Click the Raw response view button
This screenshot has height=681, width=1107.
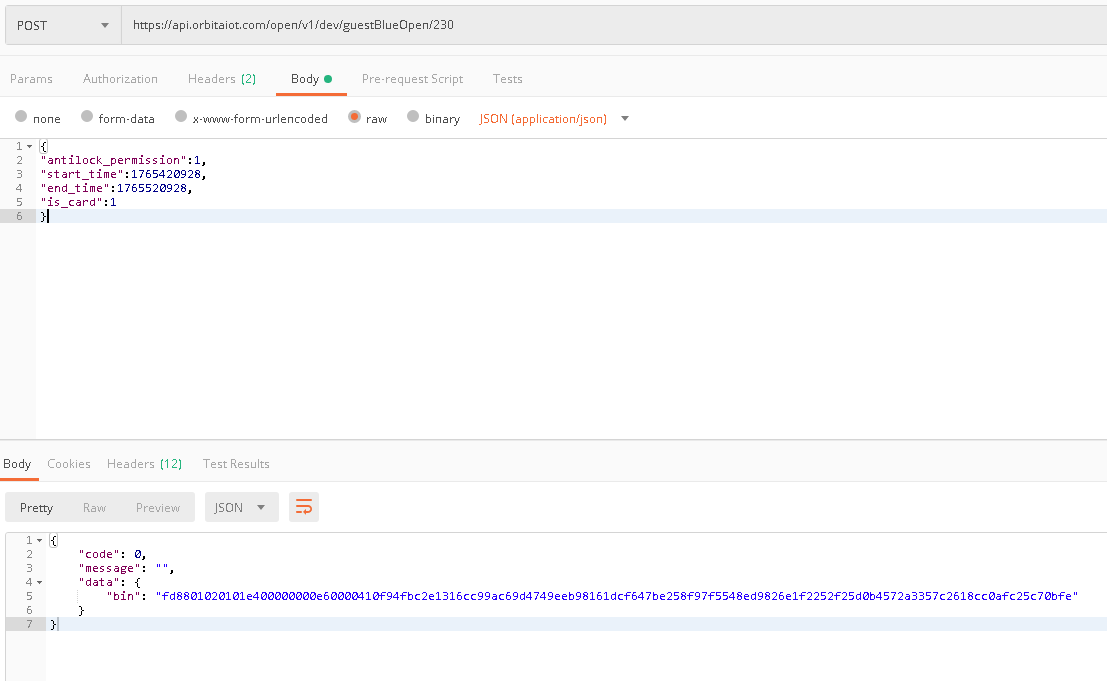[x=94, y=508]
